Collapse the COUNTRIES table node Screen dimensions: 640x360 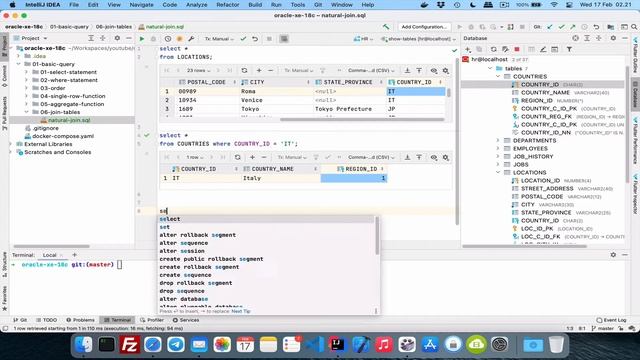tap(498, 76)
